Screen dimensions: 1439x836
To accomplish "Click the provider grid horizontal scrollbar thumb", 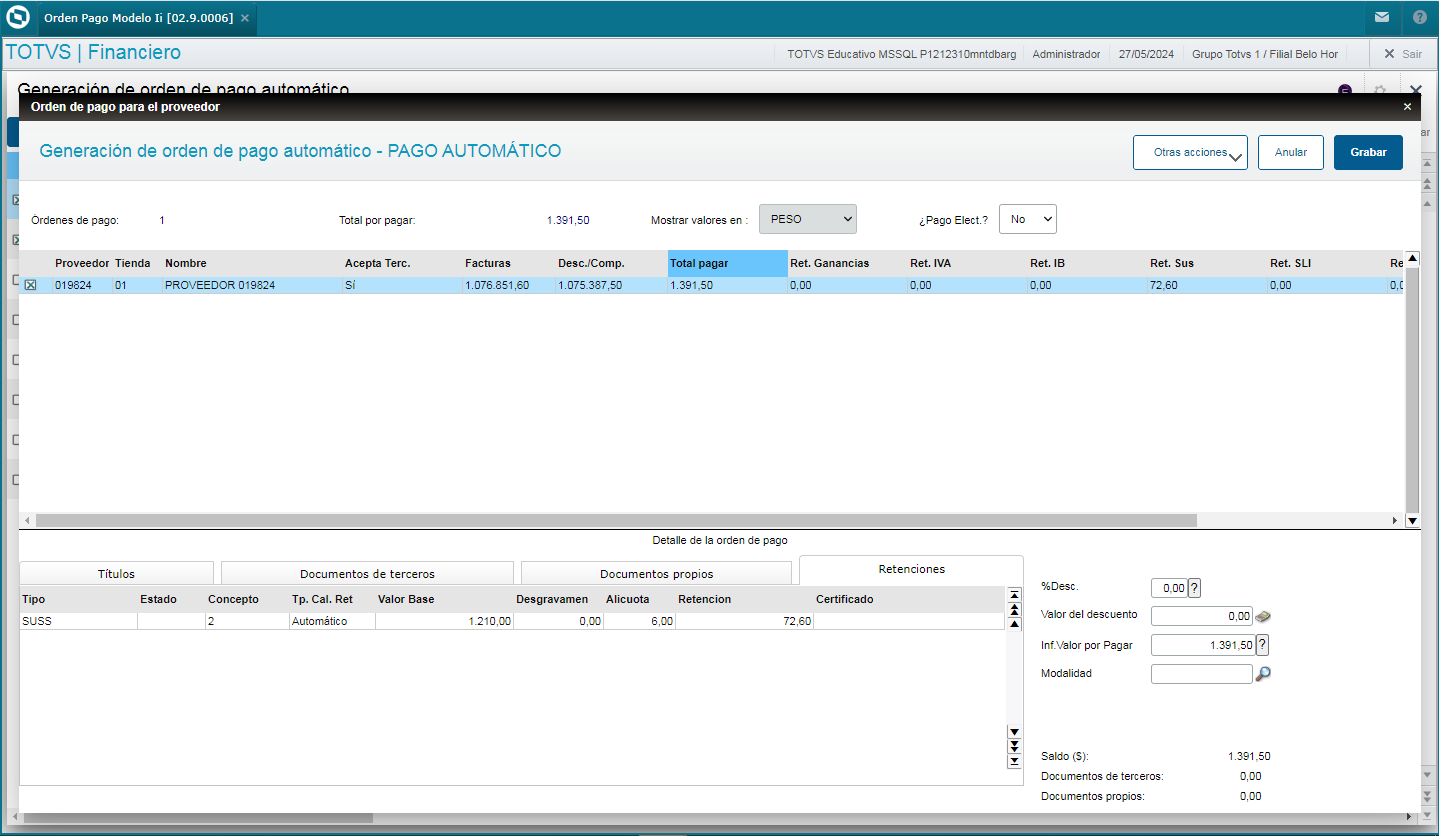I will point(616,521).
